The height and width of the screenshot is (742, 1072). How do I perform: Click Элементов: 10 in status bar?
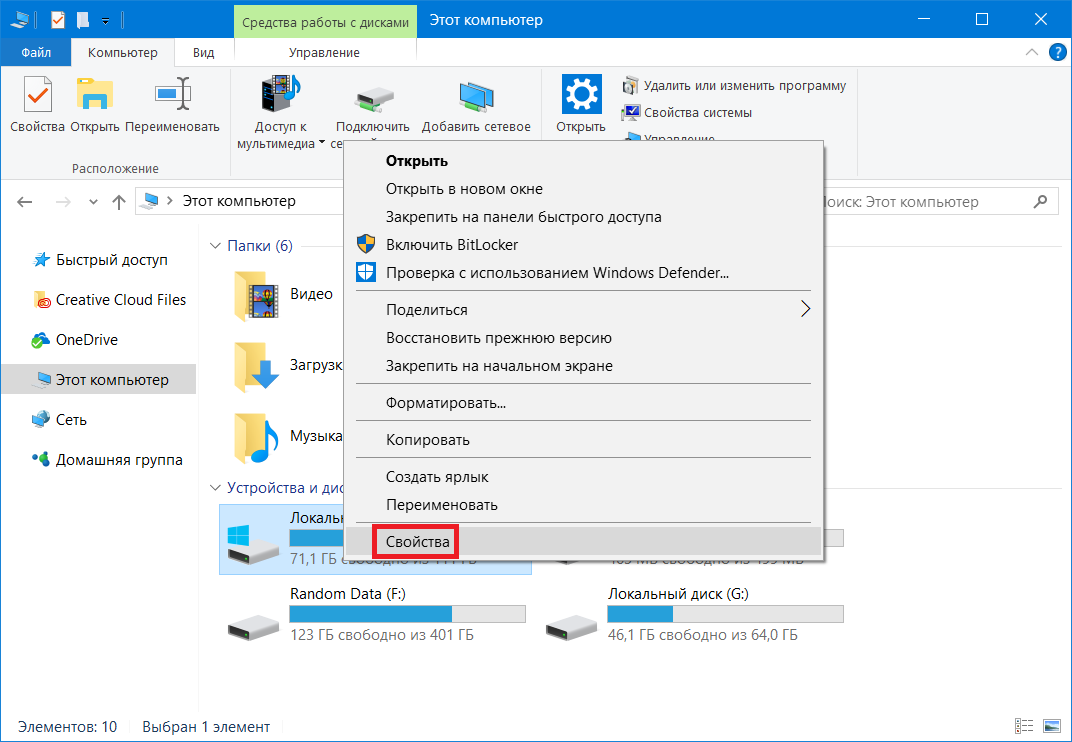68,726
